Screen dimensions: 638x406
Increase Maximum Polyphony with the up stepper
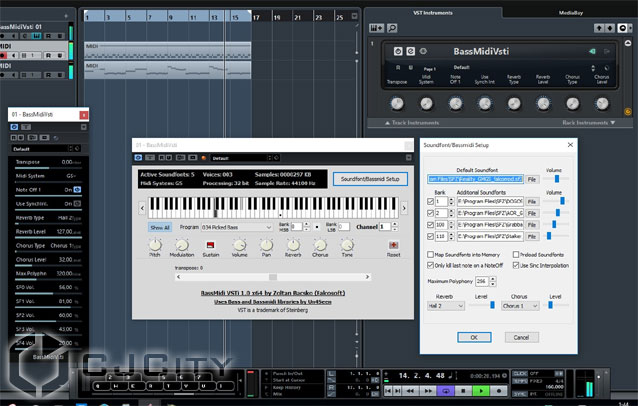493,279
